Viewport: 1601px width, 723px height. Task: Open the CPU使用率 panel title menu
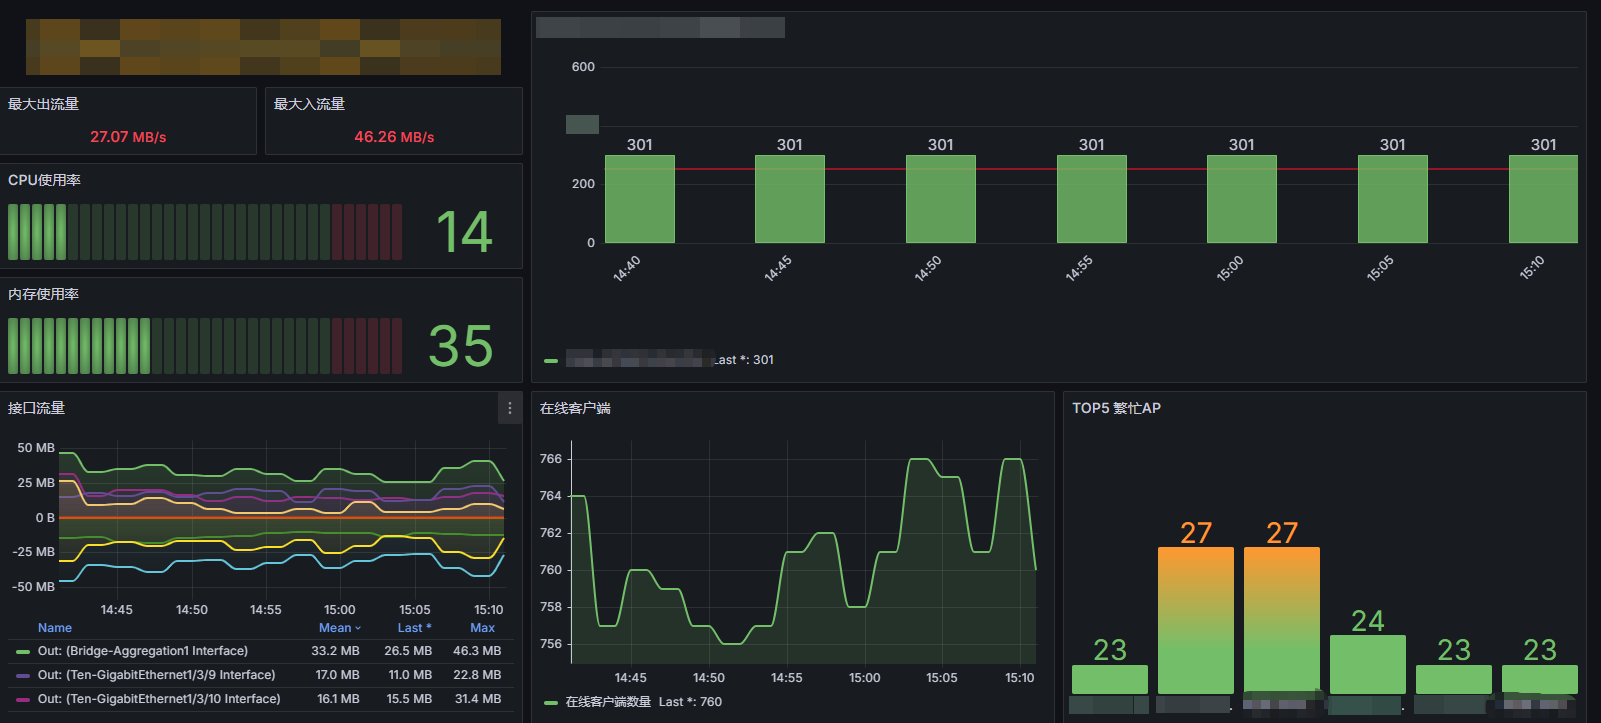click(x=44, y=180)
